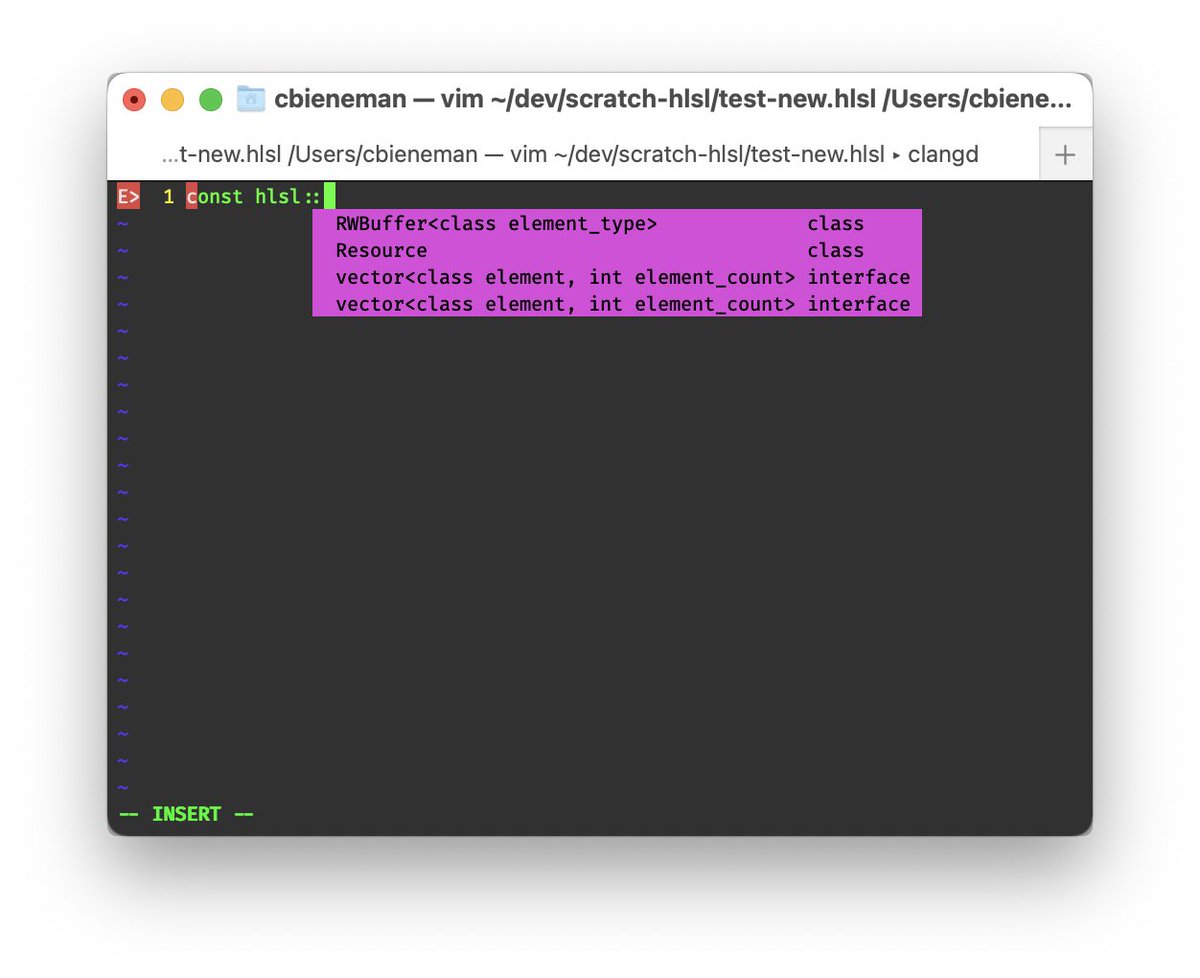1200x978 pixels.
Task: Open a new terminal tab with plus button
Action: click(1065, 155)
